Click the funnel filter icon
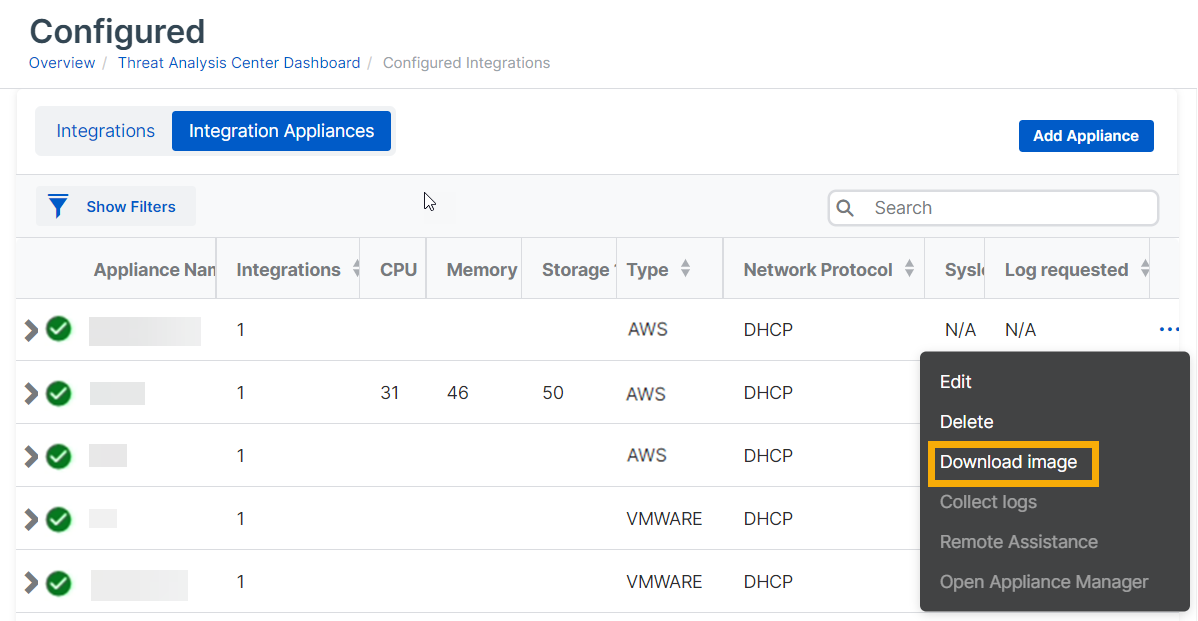1198x621 pixels. 59,207
